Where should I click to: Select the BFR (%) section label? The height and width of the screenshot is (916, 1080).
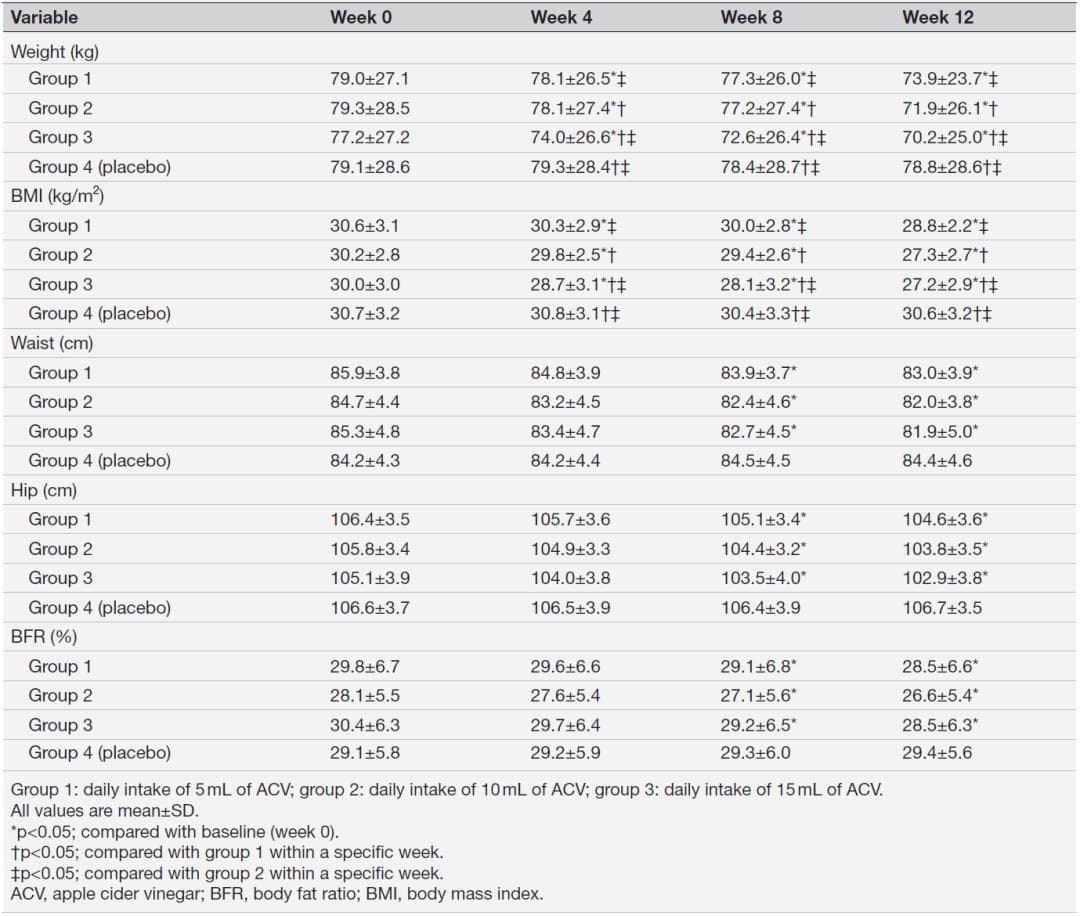click(43, 636)
